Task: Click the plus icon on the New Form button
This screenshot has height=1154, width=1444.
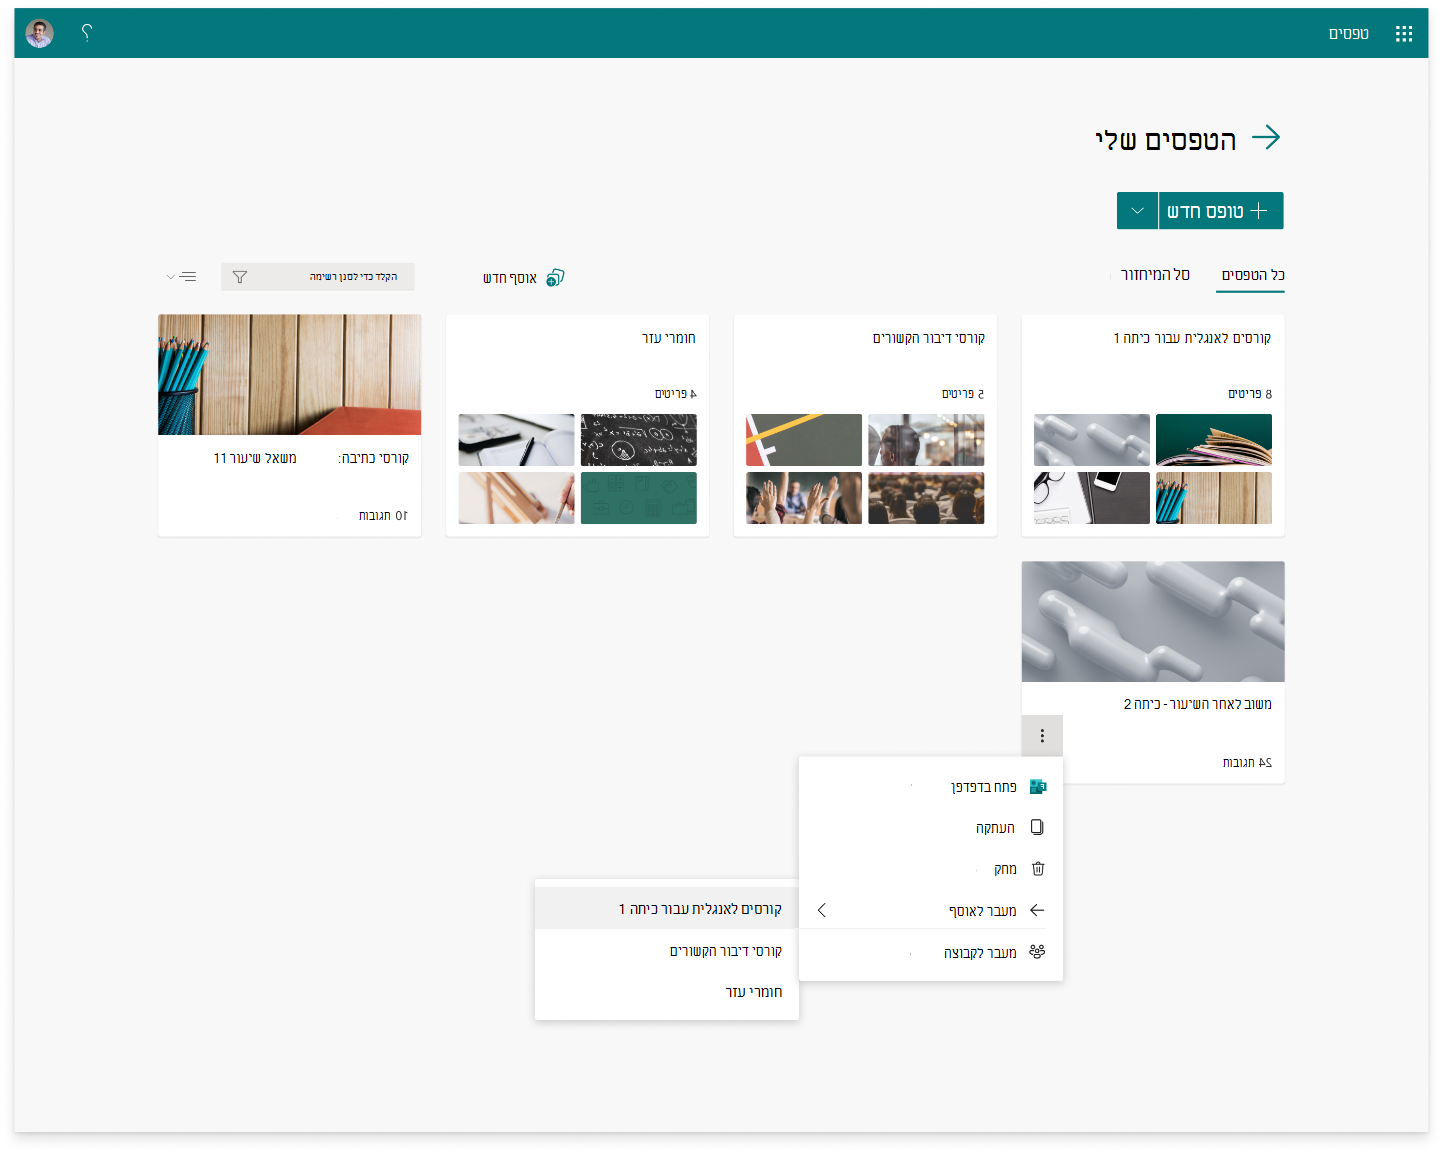Action: click(x=1259, y=211)
